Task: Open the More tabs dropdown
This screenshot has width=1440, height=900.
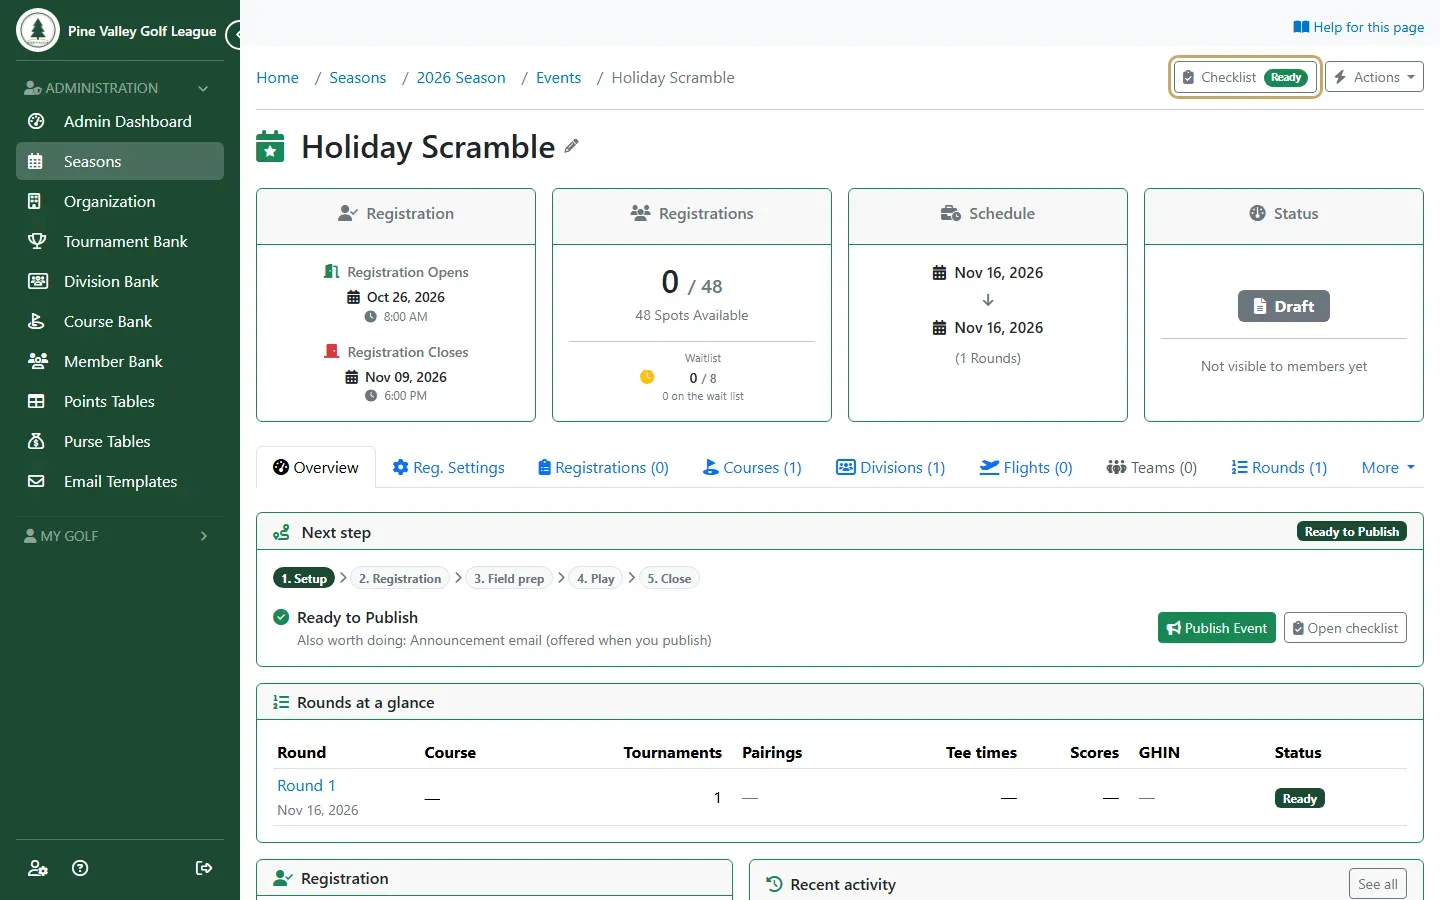Action: 1388,467
